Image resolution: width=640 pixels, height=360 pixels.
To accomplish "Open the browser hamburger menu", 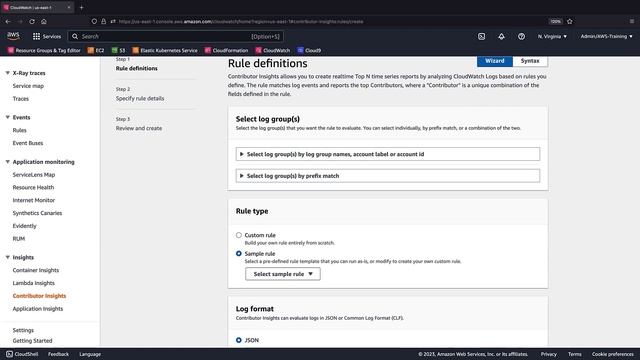I will tap(632, 21).
